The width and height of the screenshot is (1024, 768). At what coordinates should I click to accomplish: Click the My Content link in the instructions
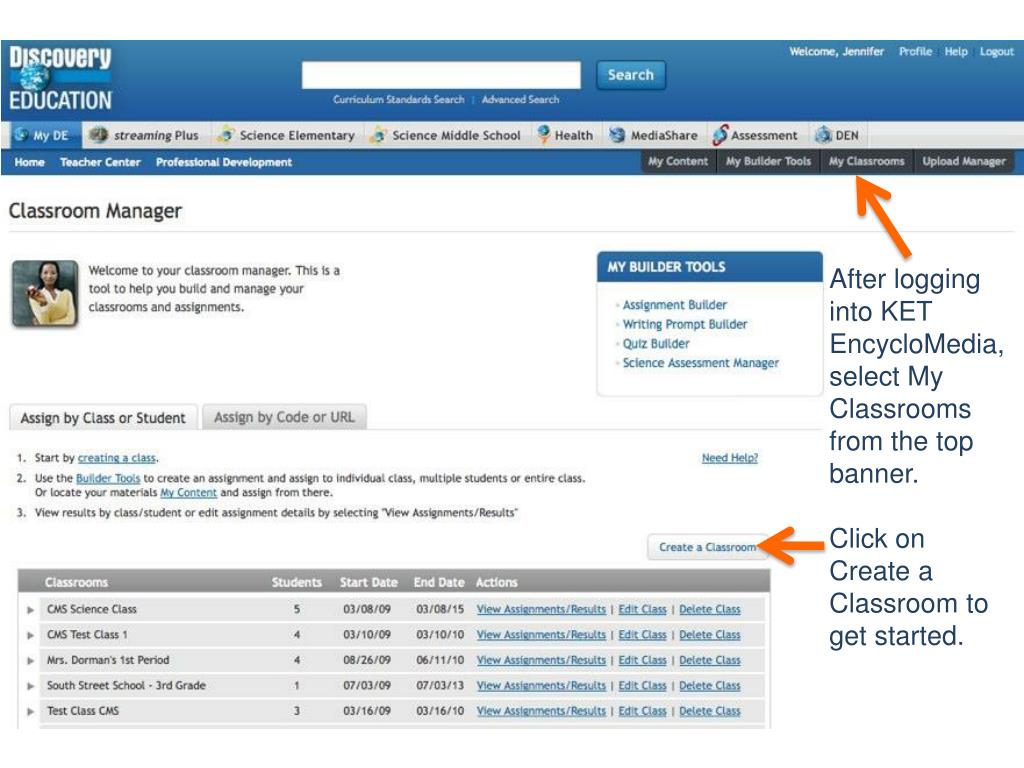coord(188,492)
